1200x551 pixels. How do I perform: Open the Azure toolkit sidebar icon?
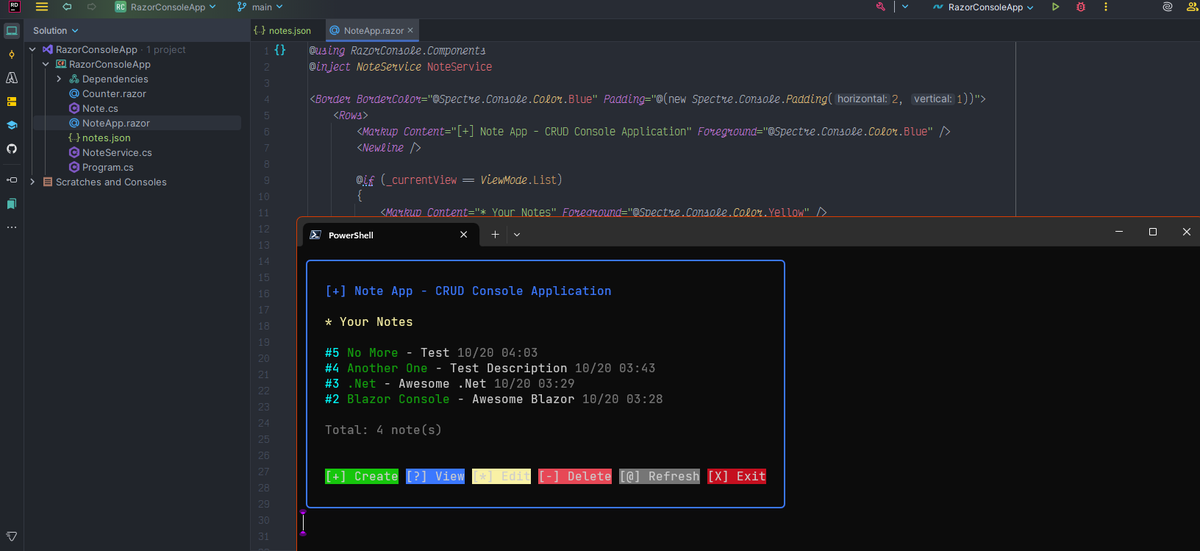(12, 78)
